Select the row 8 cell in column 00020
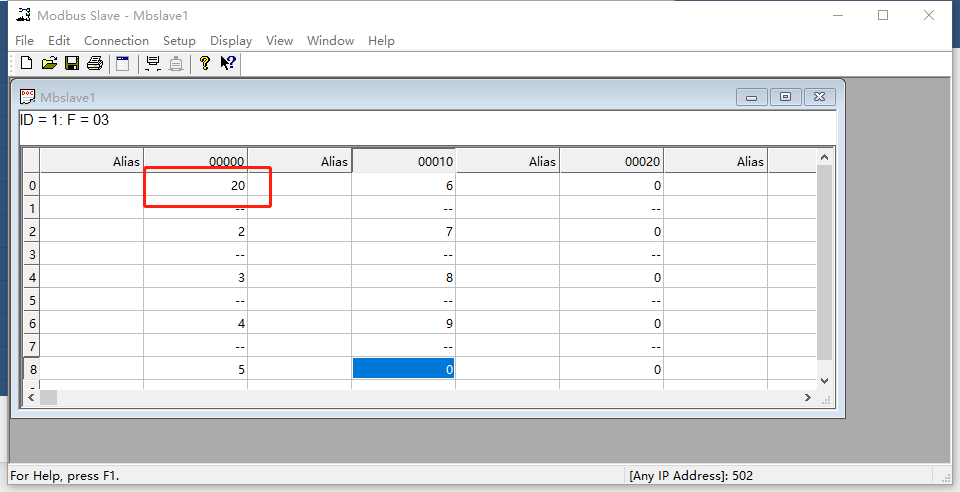 [612, 368]
